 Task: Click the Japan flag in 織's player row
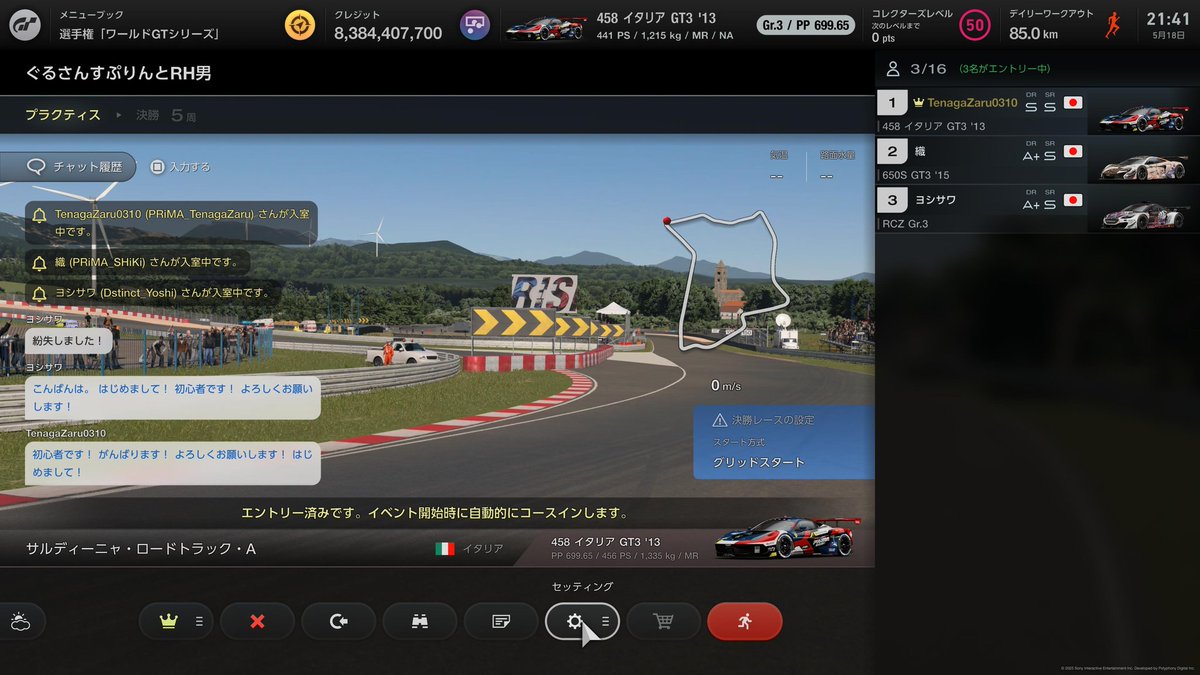click(x=1073, y=152)
